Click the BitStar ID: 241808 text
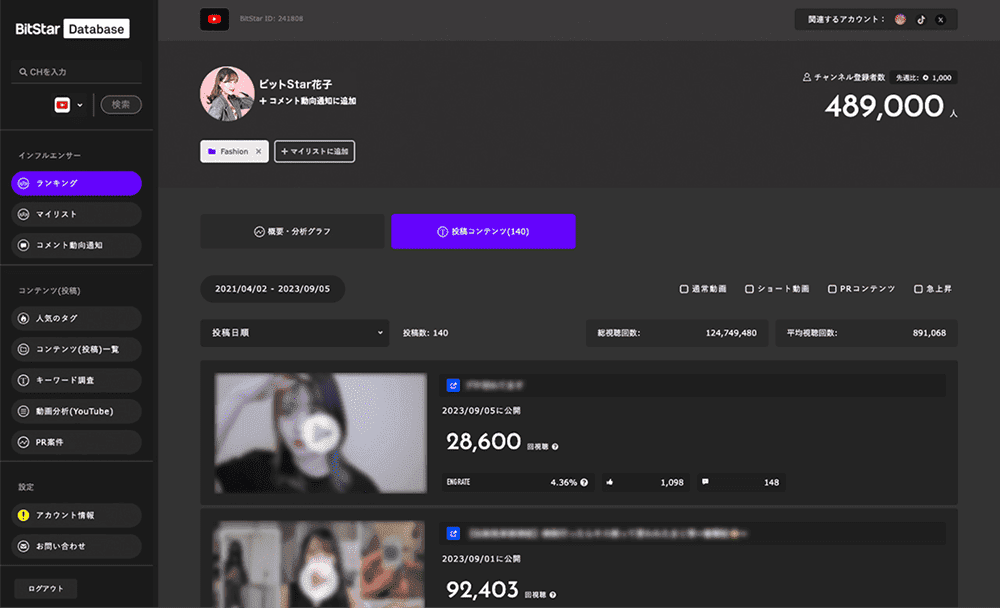This screenshot has width=1000, height=608. tap(272, 19)
